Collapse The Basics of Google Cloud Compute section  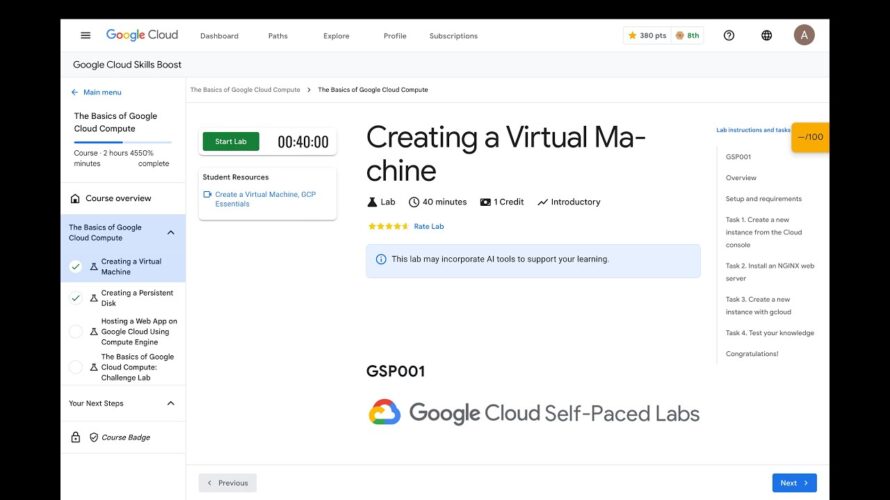(x=171, y=232)
